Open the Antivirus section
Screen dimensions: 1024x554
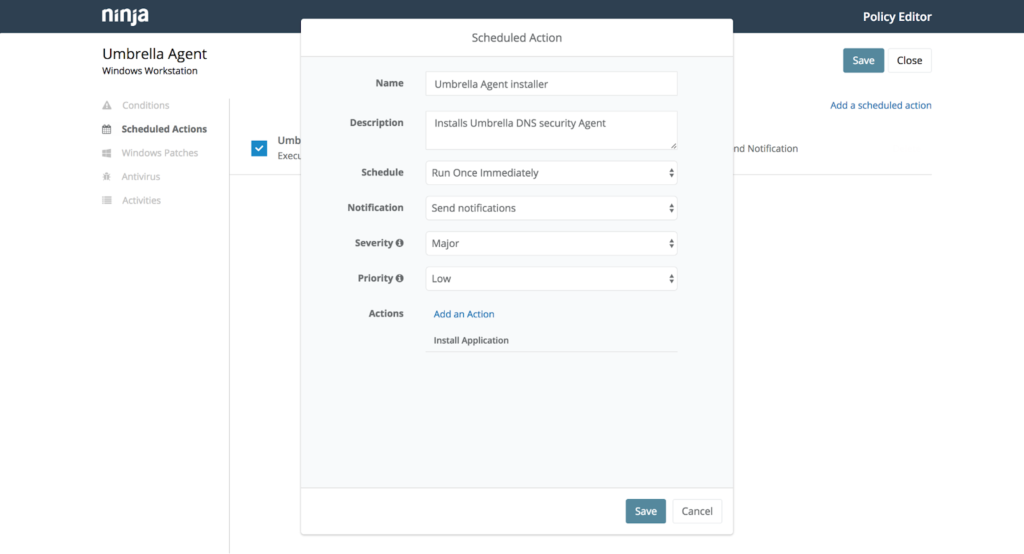coord(140,176)
